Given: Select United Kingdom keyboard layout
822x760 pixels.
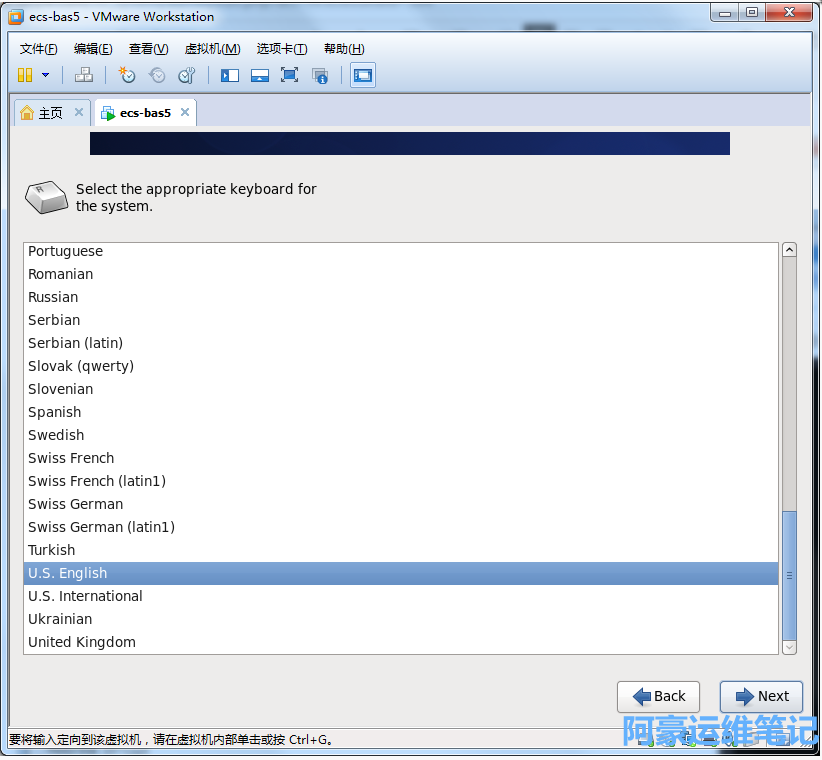Looking at the screenshot, I should point(82,642).
